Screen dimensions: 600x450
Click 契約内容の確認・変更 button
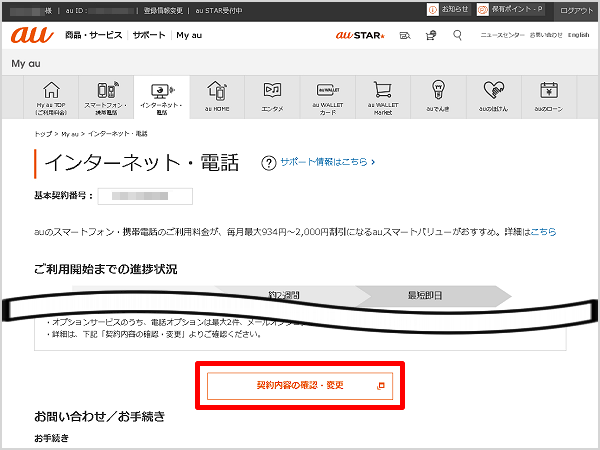pyautogui.click(x=300, y=386)
